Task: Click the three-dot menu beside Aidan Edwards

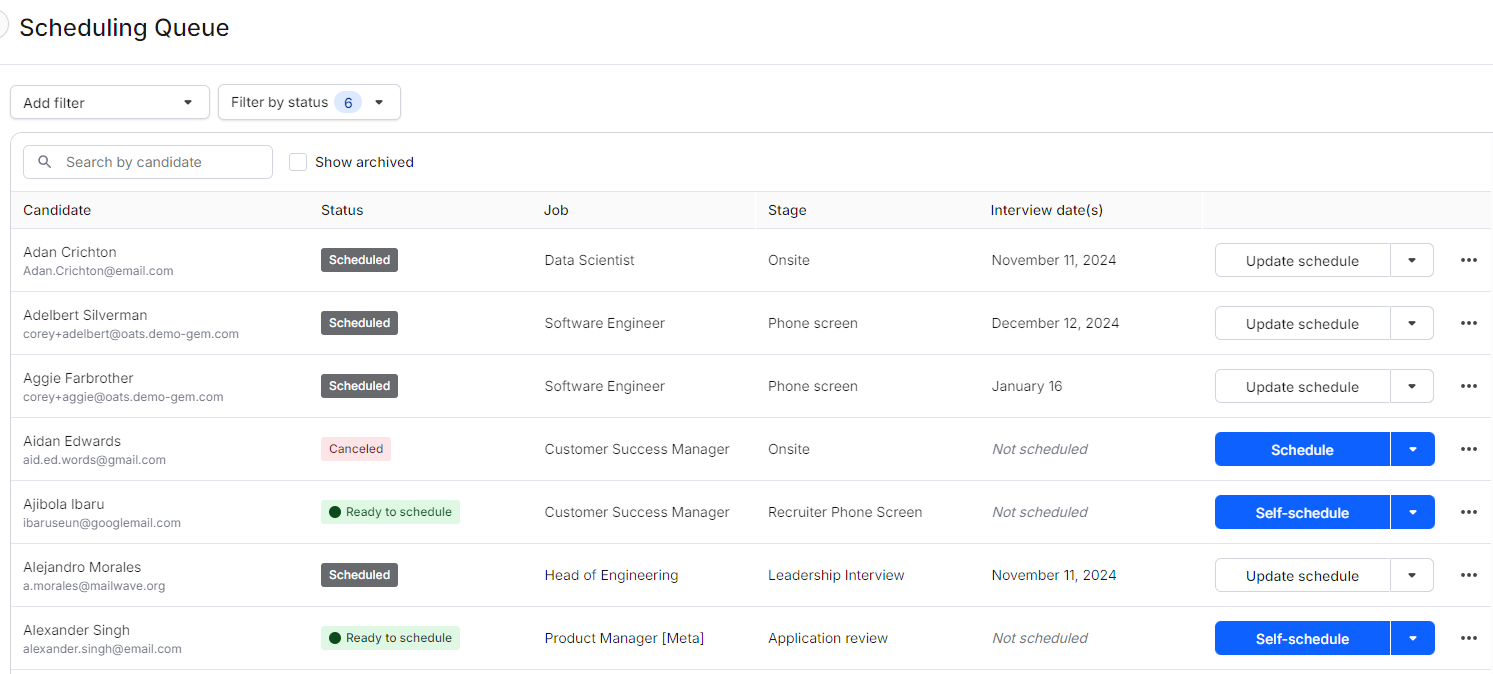Action: click(x=1468, y=449)
